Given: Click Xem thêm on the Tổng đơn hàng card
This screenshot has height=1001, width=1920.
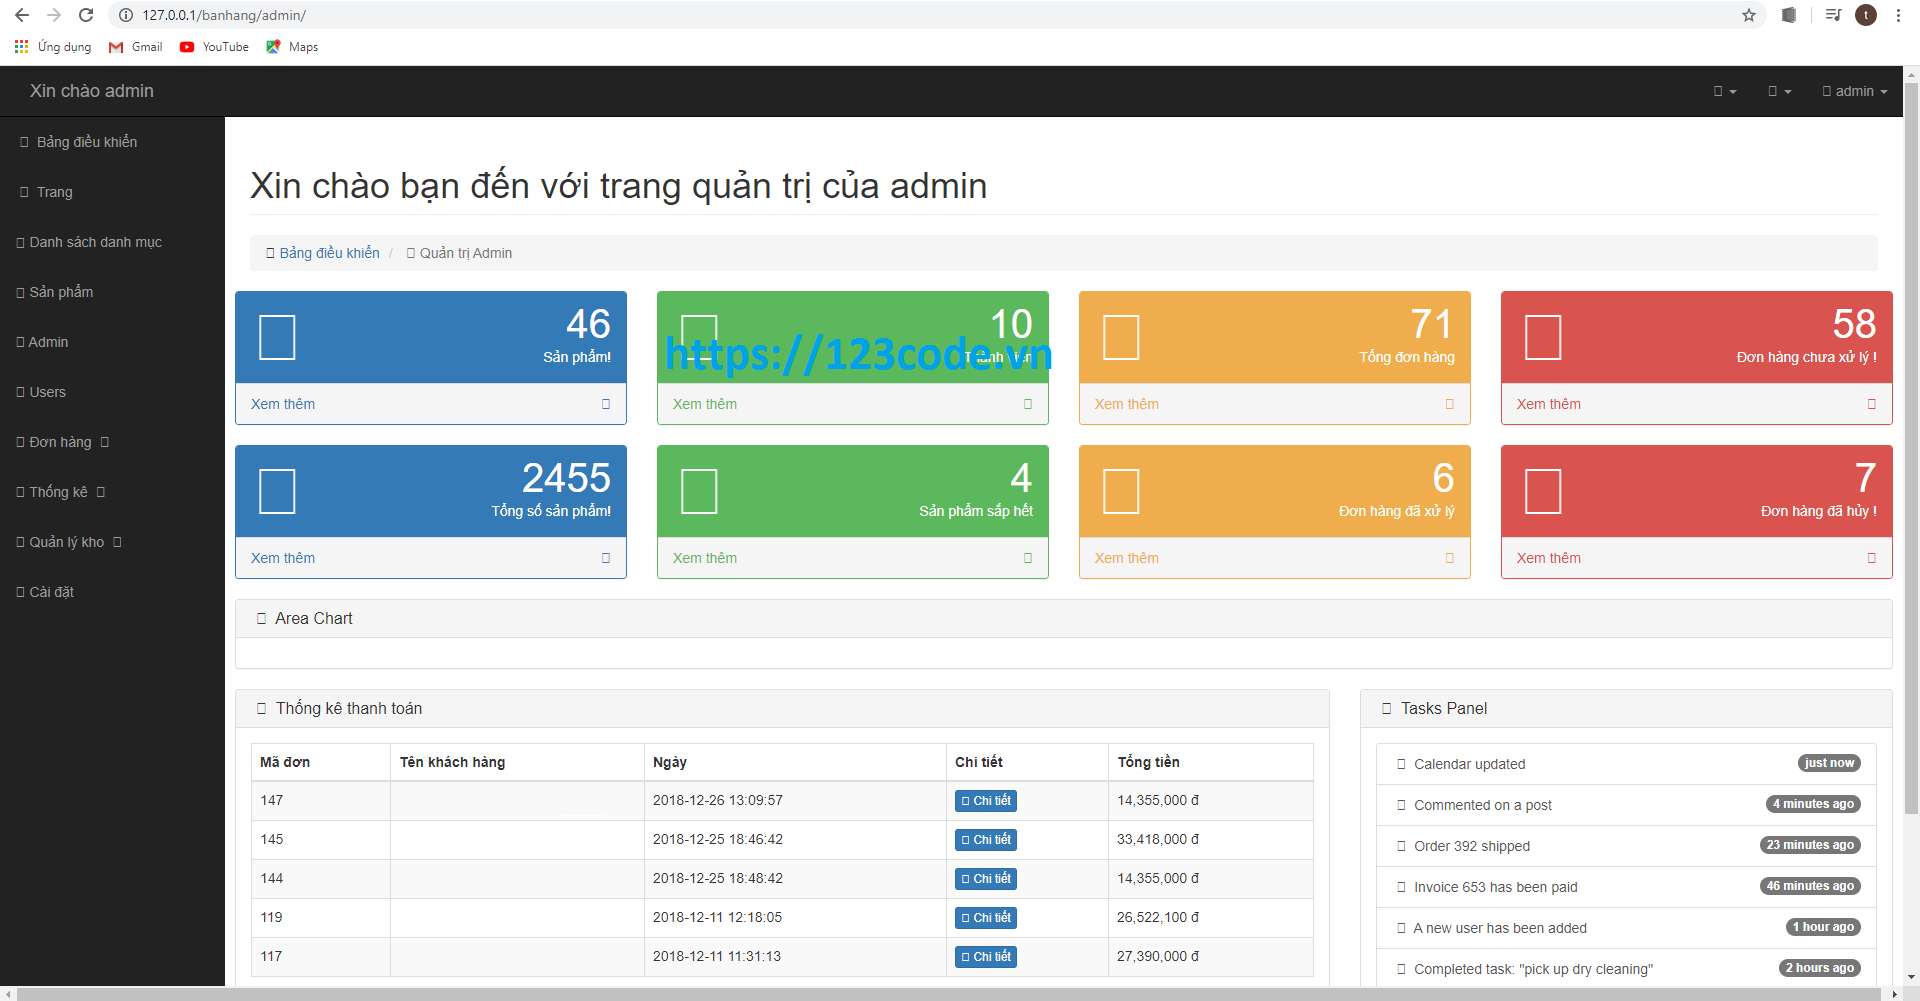Looking at the screenshot, I should (1127, 404).
